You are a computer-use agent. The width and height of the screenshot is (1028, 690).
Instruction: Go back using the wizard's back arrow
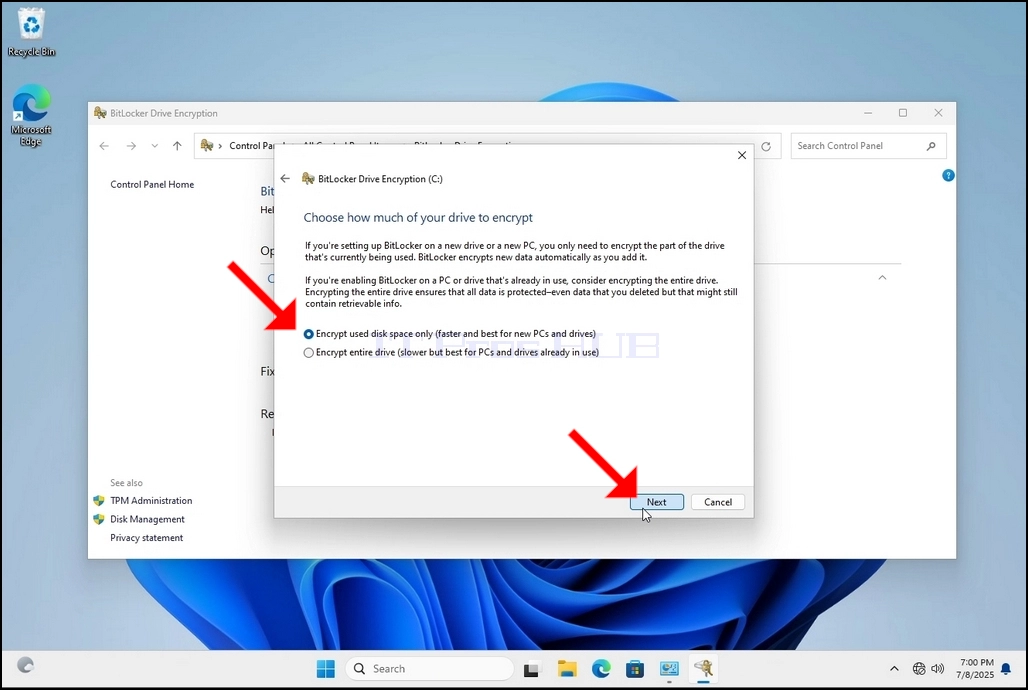click(285, 178)
